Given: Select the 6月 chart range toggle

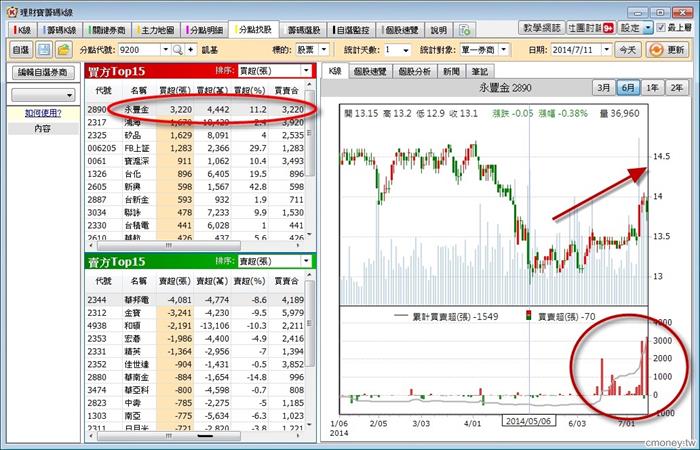Looking at the screenshot, I should pyautogui.click(x=627, y=87).
